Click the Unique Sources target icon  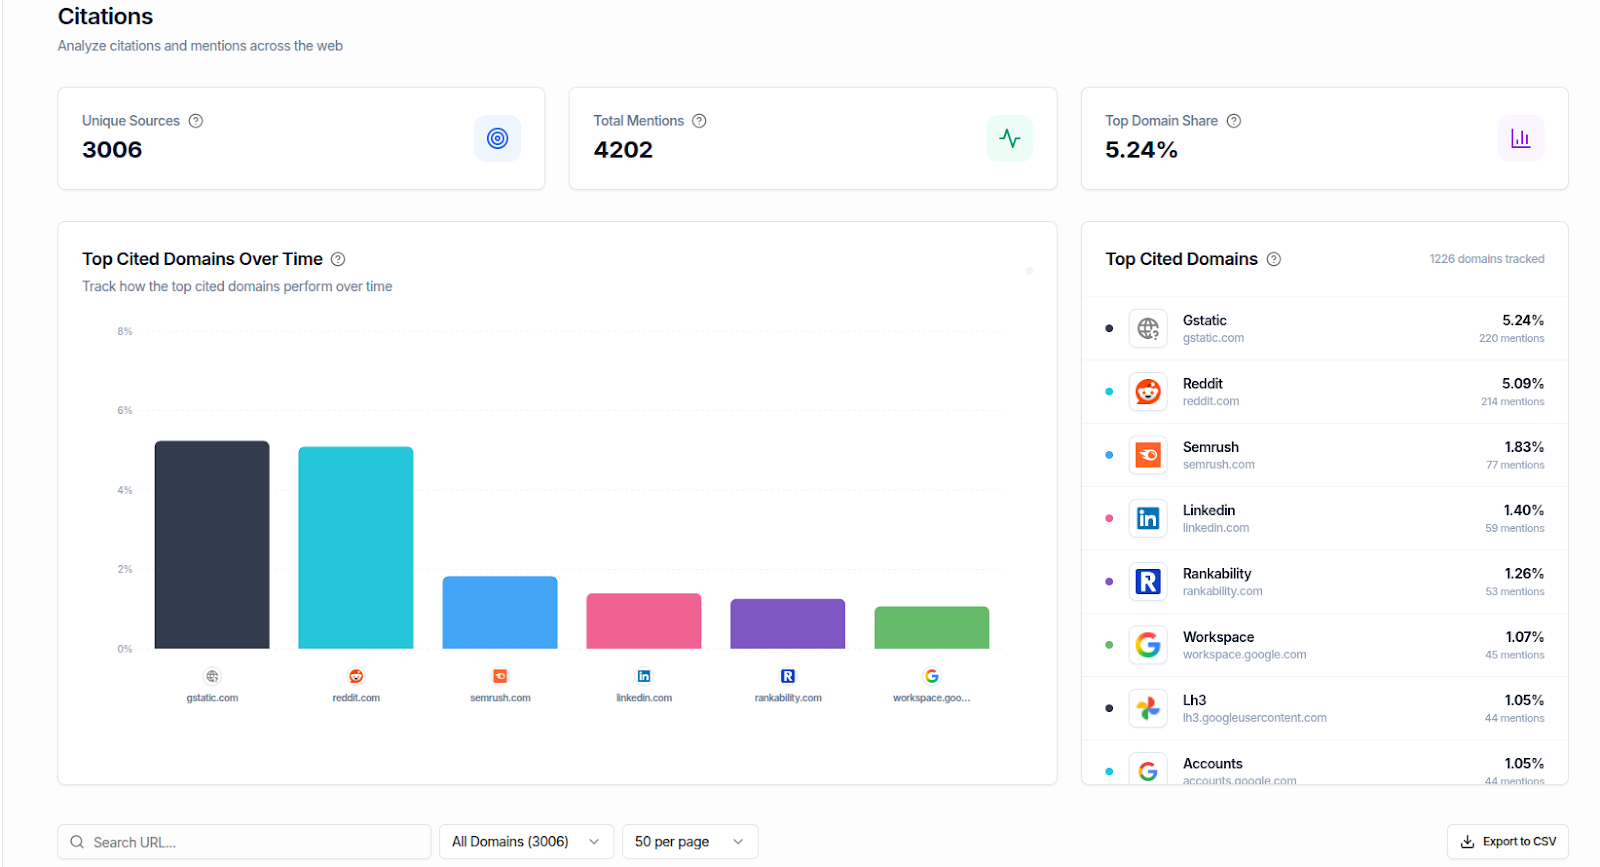pos(497,138)
